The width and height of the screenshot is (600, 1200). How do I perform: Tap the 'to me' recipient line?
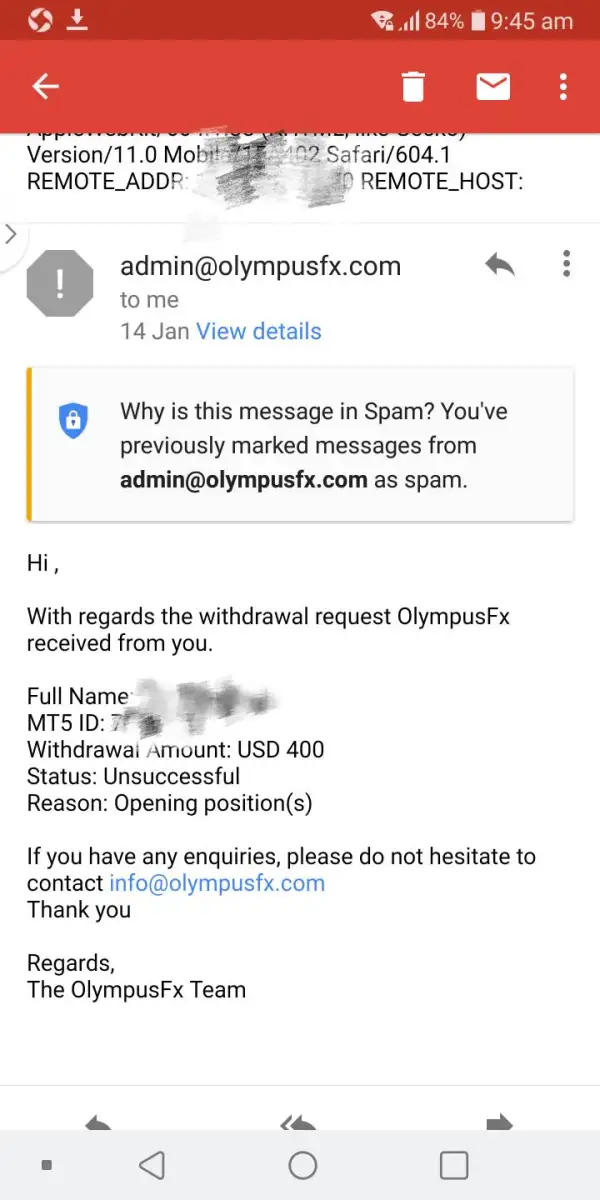pyautogui.click(x=149, y=299)
